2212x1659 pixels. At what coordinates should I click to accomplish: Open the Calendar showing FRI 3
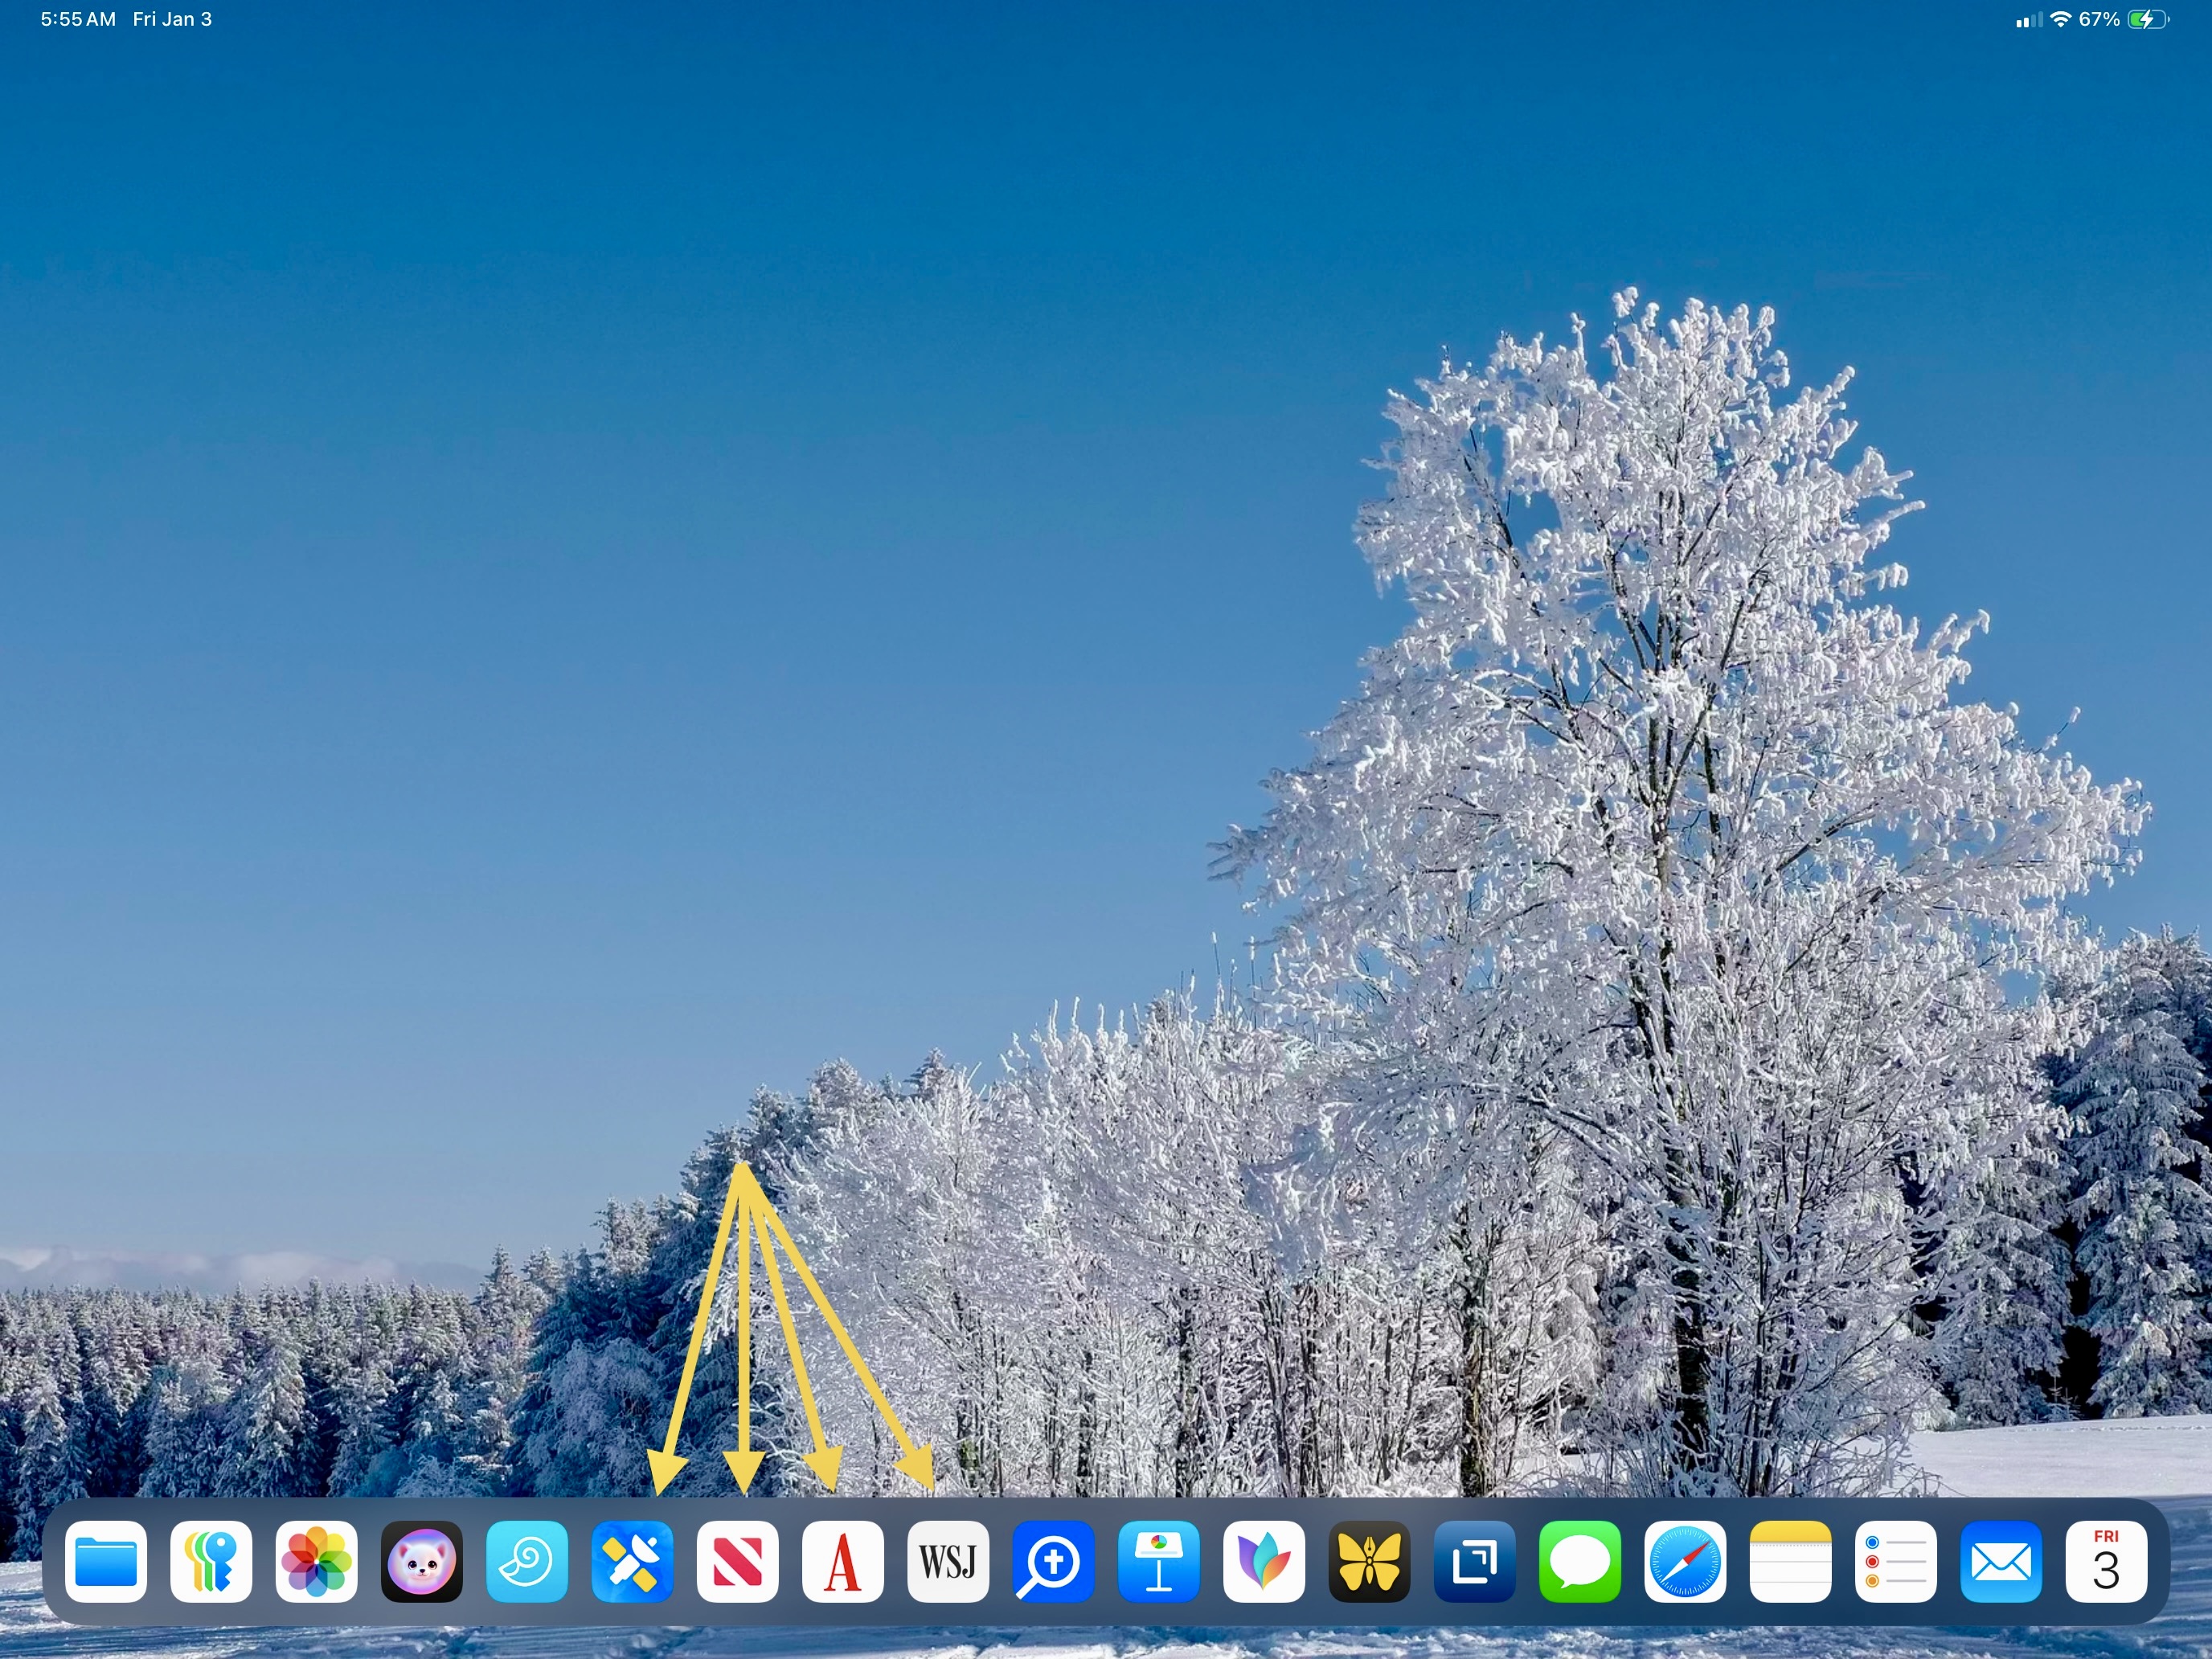[2106, 1562]
